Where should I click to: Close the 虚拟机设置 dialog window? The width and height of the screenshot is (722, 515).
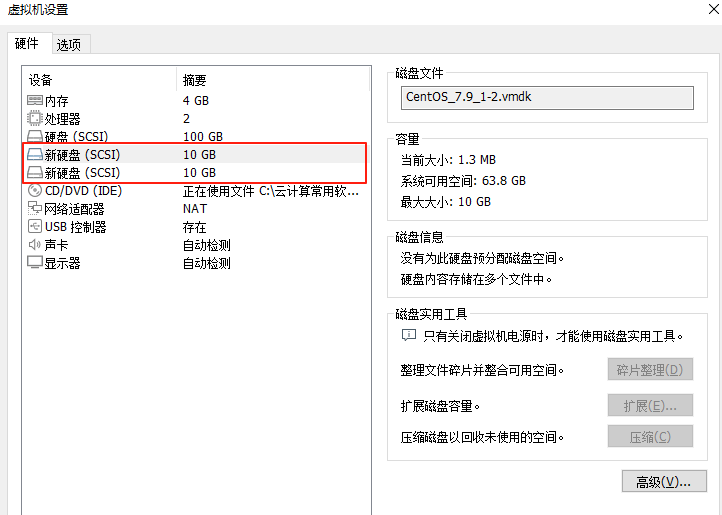[713, 9]
